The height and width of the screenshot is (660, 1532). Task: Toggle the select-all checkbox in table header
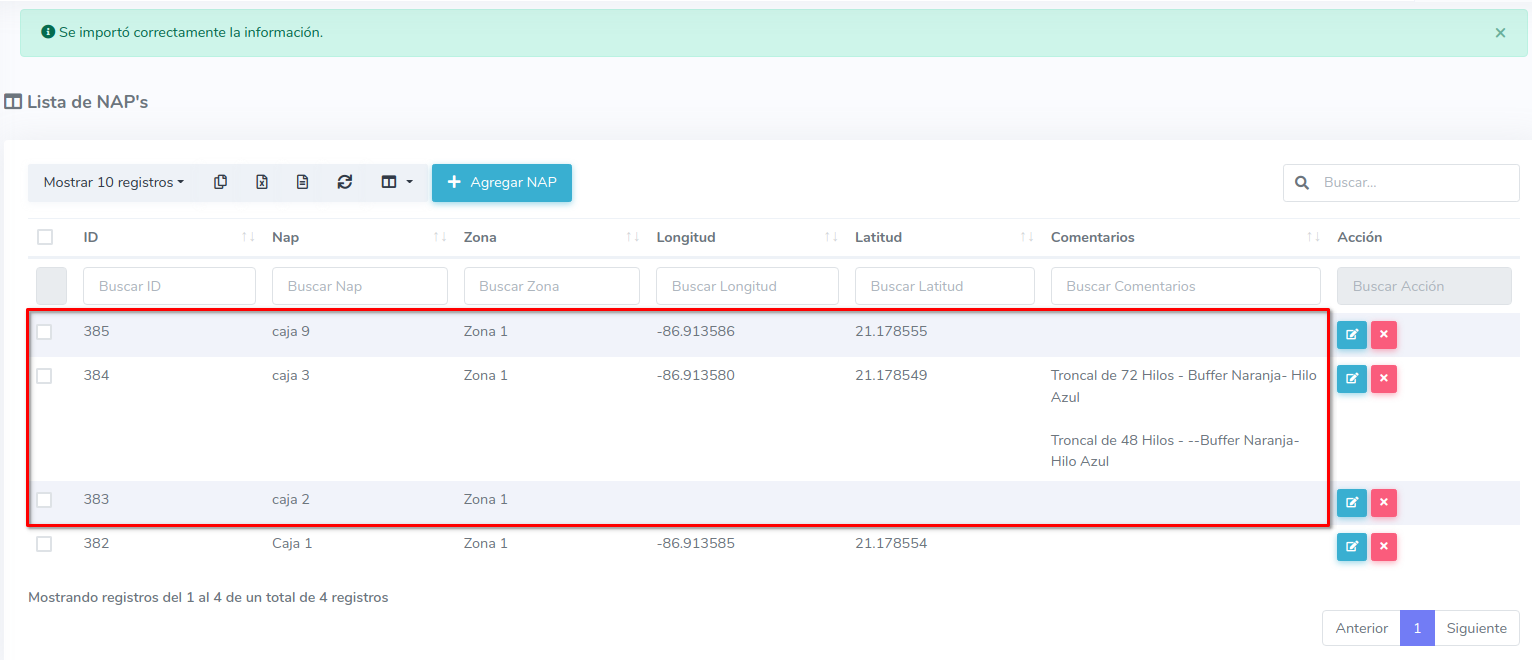coord(45,237)
